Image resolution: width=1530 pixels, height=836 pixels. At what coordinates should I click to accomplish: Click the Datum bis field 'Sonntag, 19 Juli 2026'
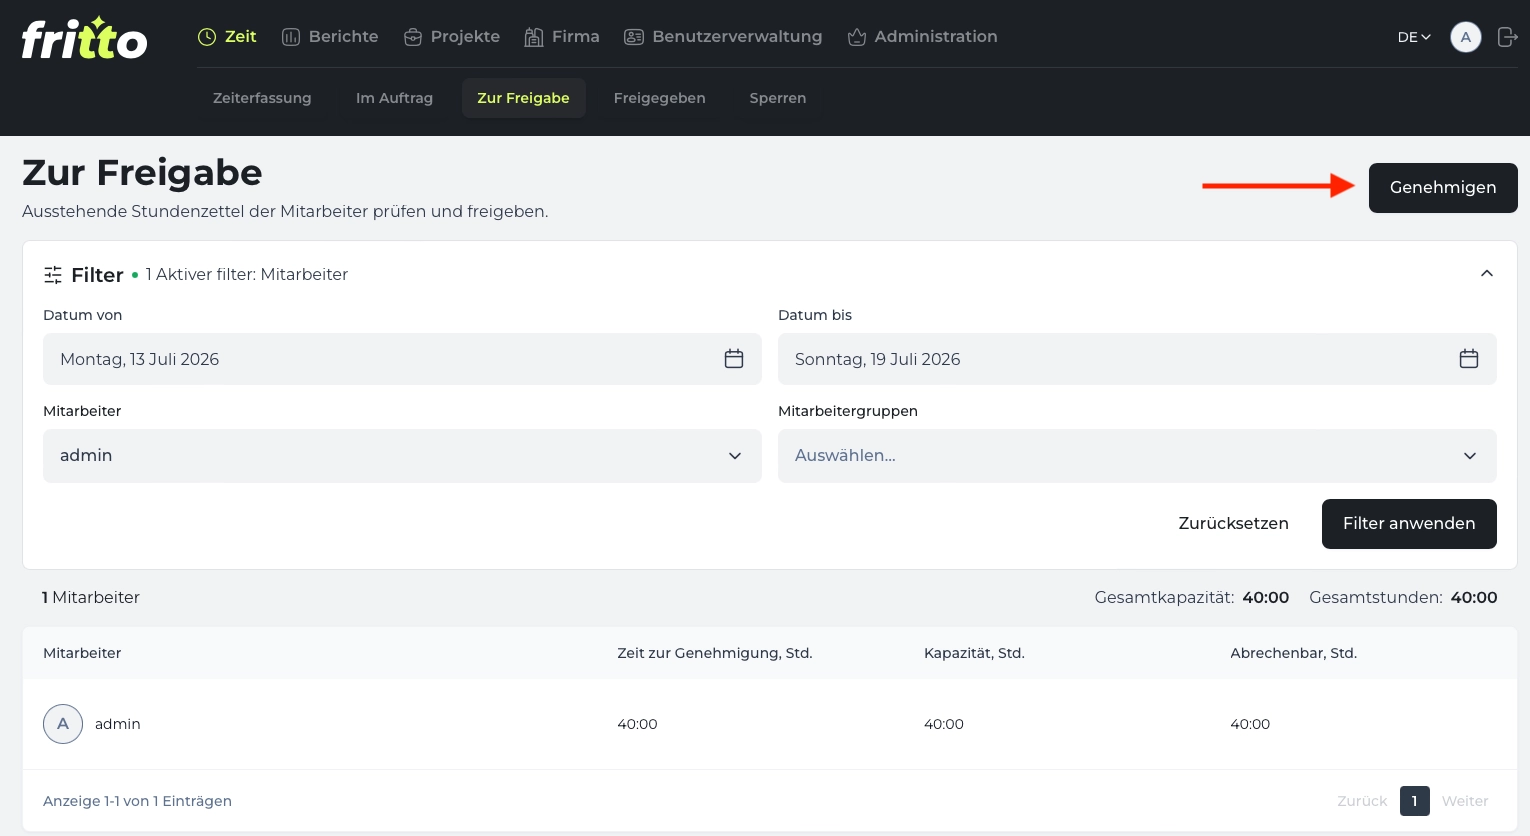coord(1137,359)
